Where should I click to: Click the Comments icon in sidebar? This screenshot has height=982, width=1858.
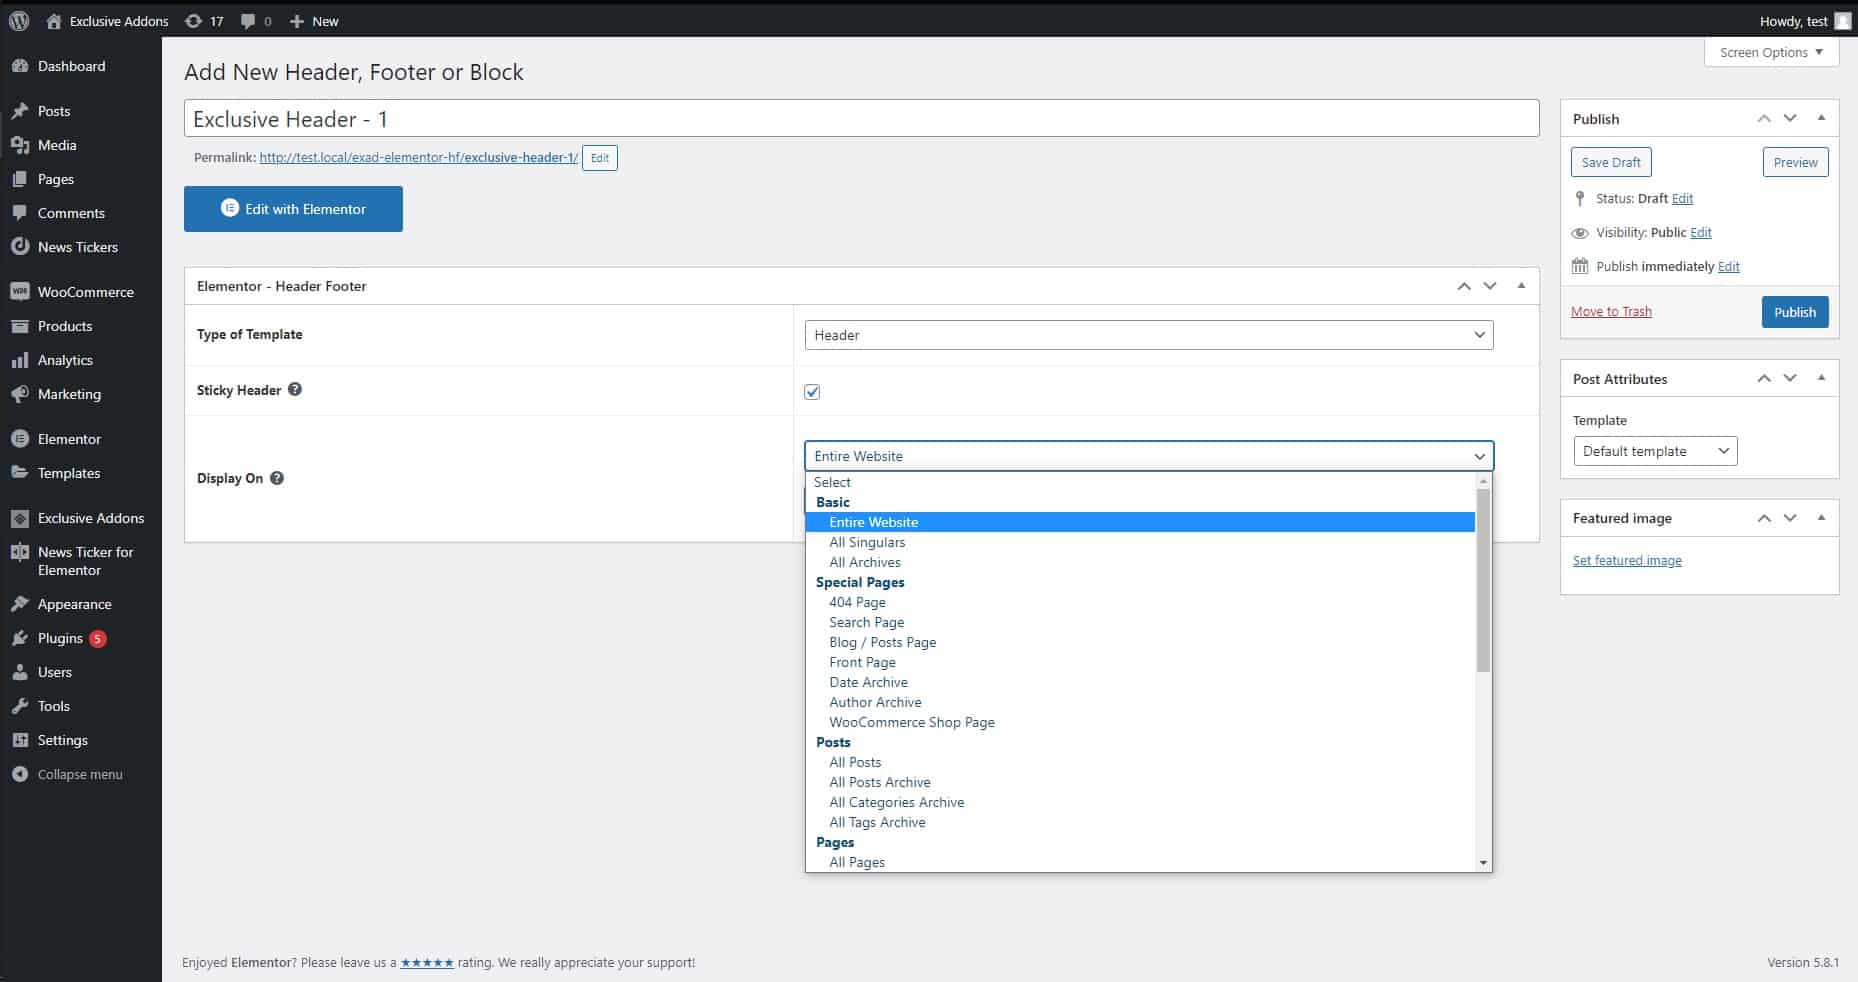point(20,213)
